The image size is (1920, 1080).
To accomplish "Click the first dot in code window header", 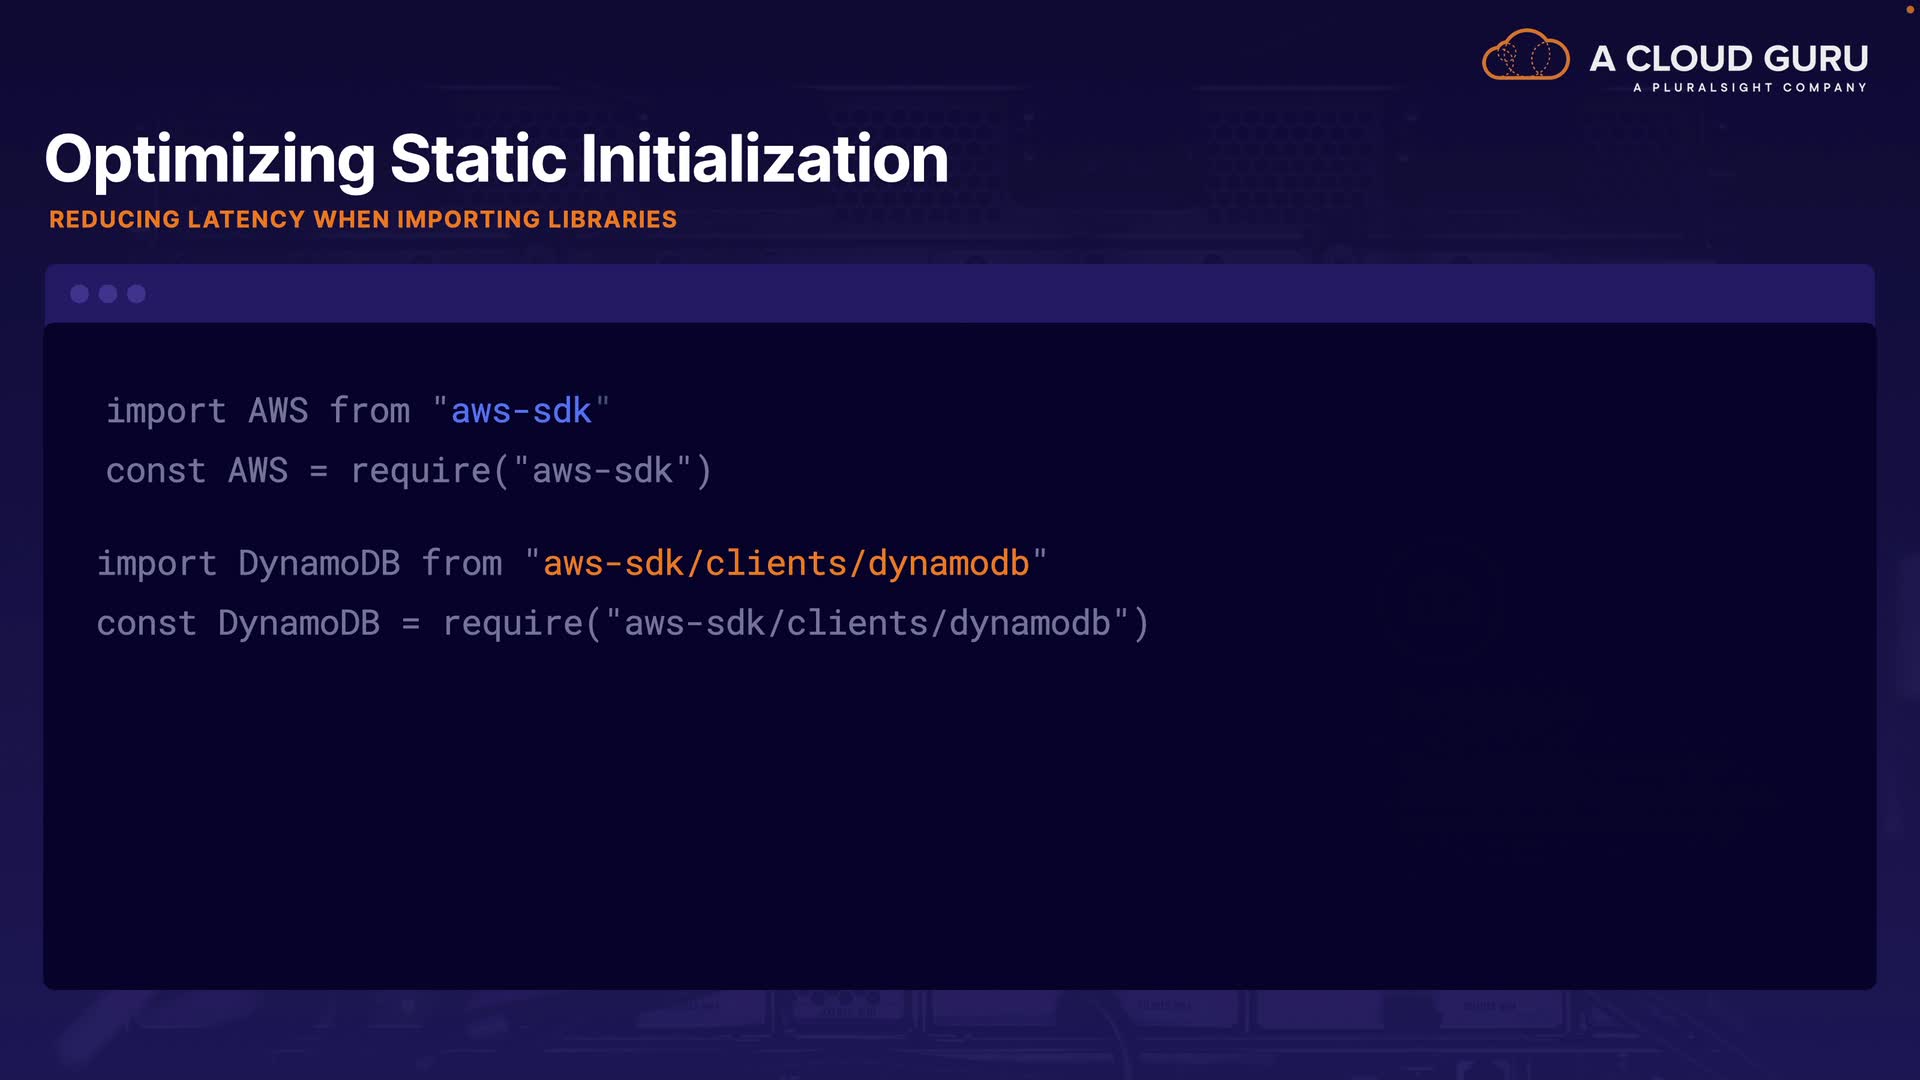I will (80, 294).
